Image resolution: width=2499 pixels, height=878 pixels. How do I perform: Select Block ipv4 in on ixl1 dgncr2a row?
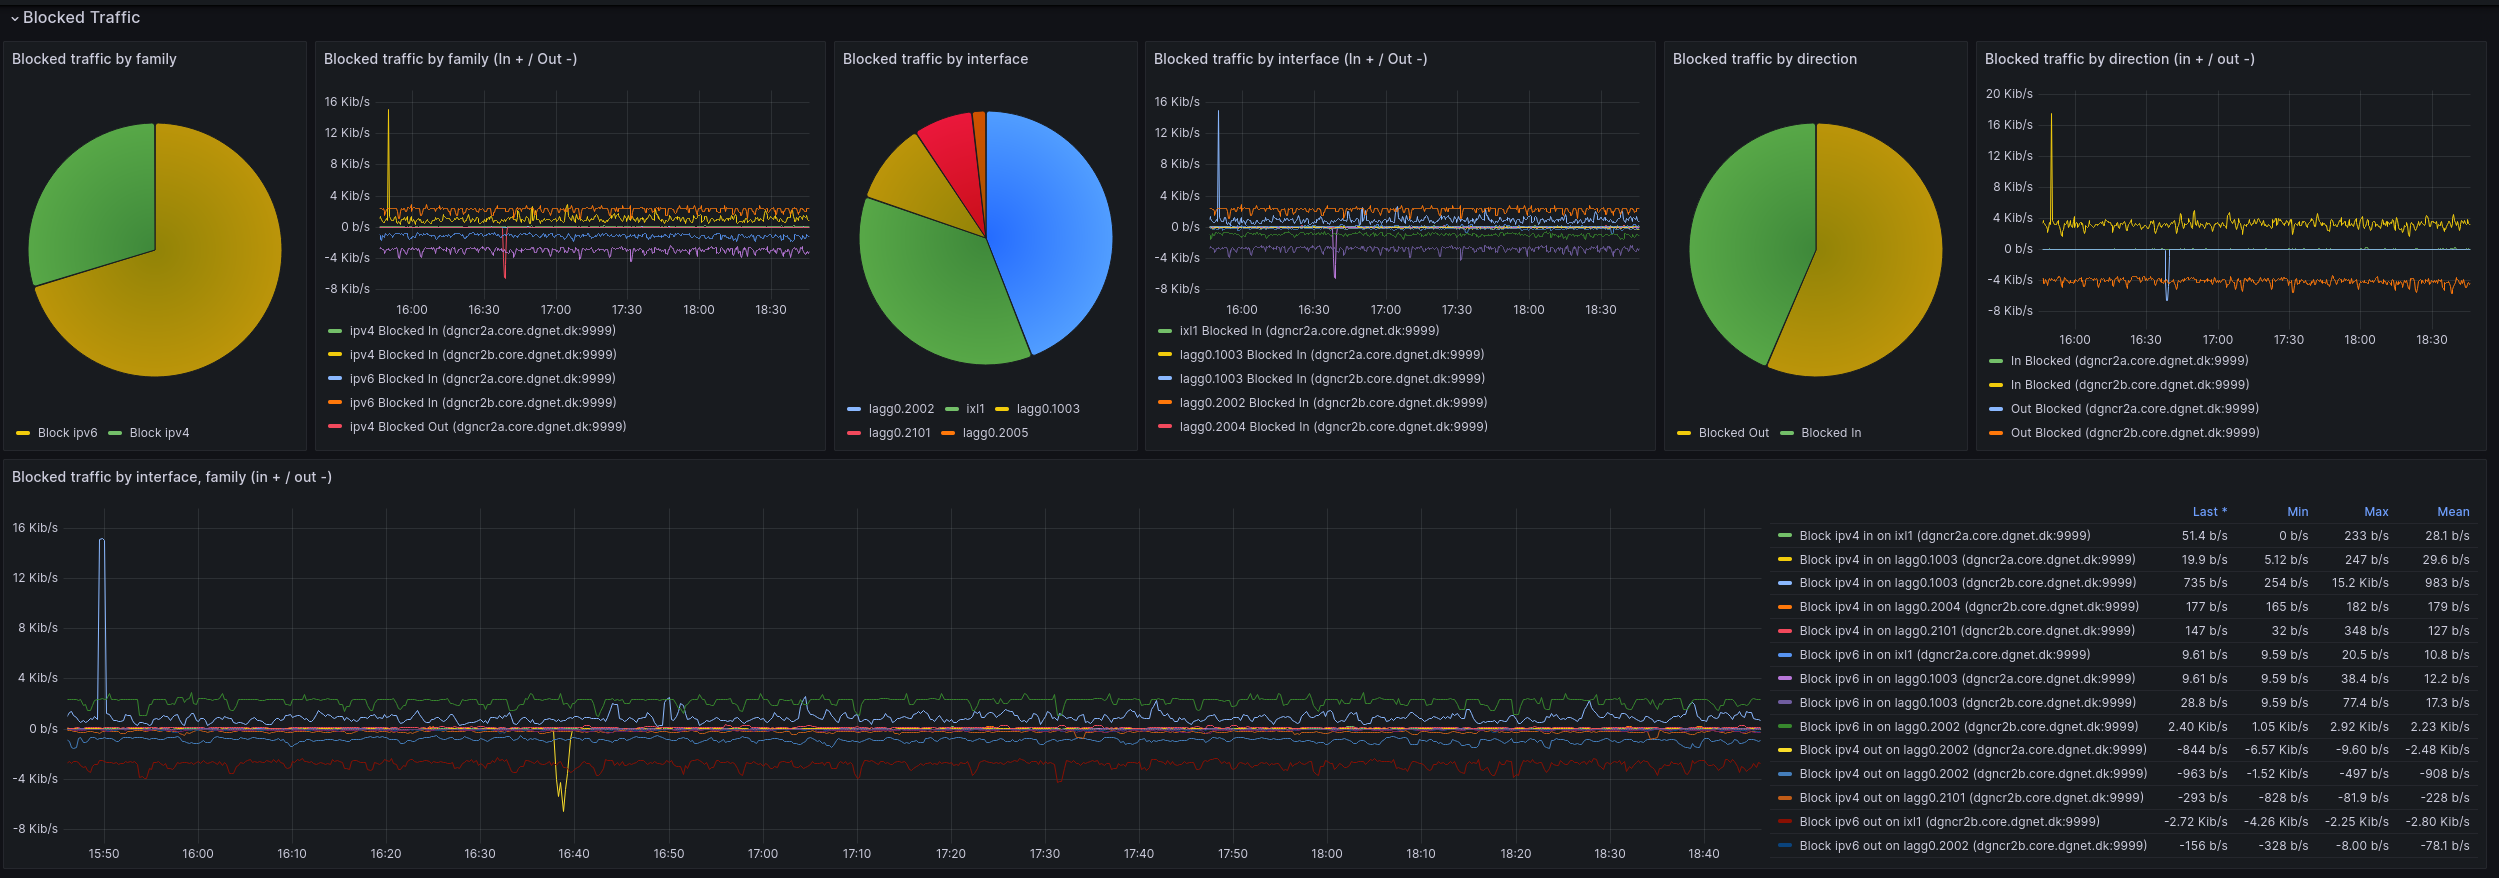[x=1944, y=536]
